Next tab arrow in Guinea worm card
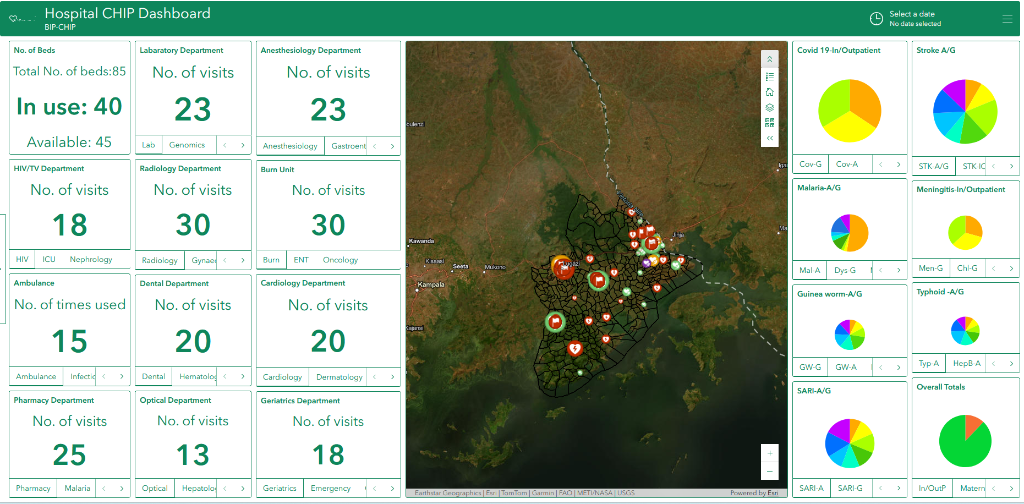 click(898, 368)
